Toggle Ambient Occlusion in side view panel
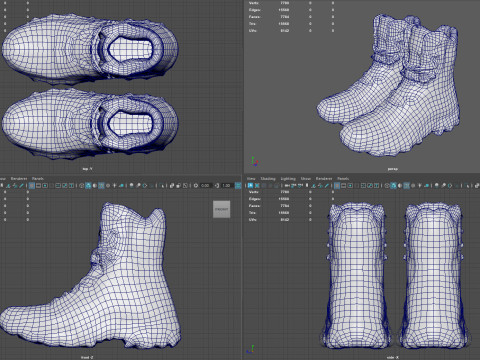The height and width of the screenshot is (360, 480). (x=436, y=185)
